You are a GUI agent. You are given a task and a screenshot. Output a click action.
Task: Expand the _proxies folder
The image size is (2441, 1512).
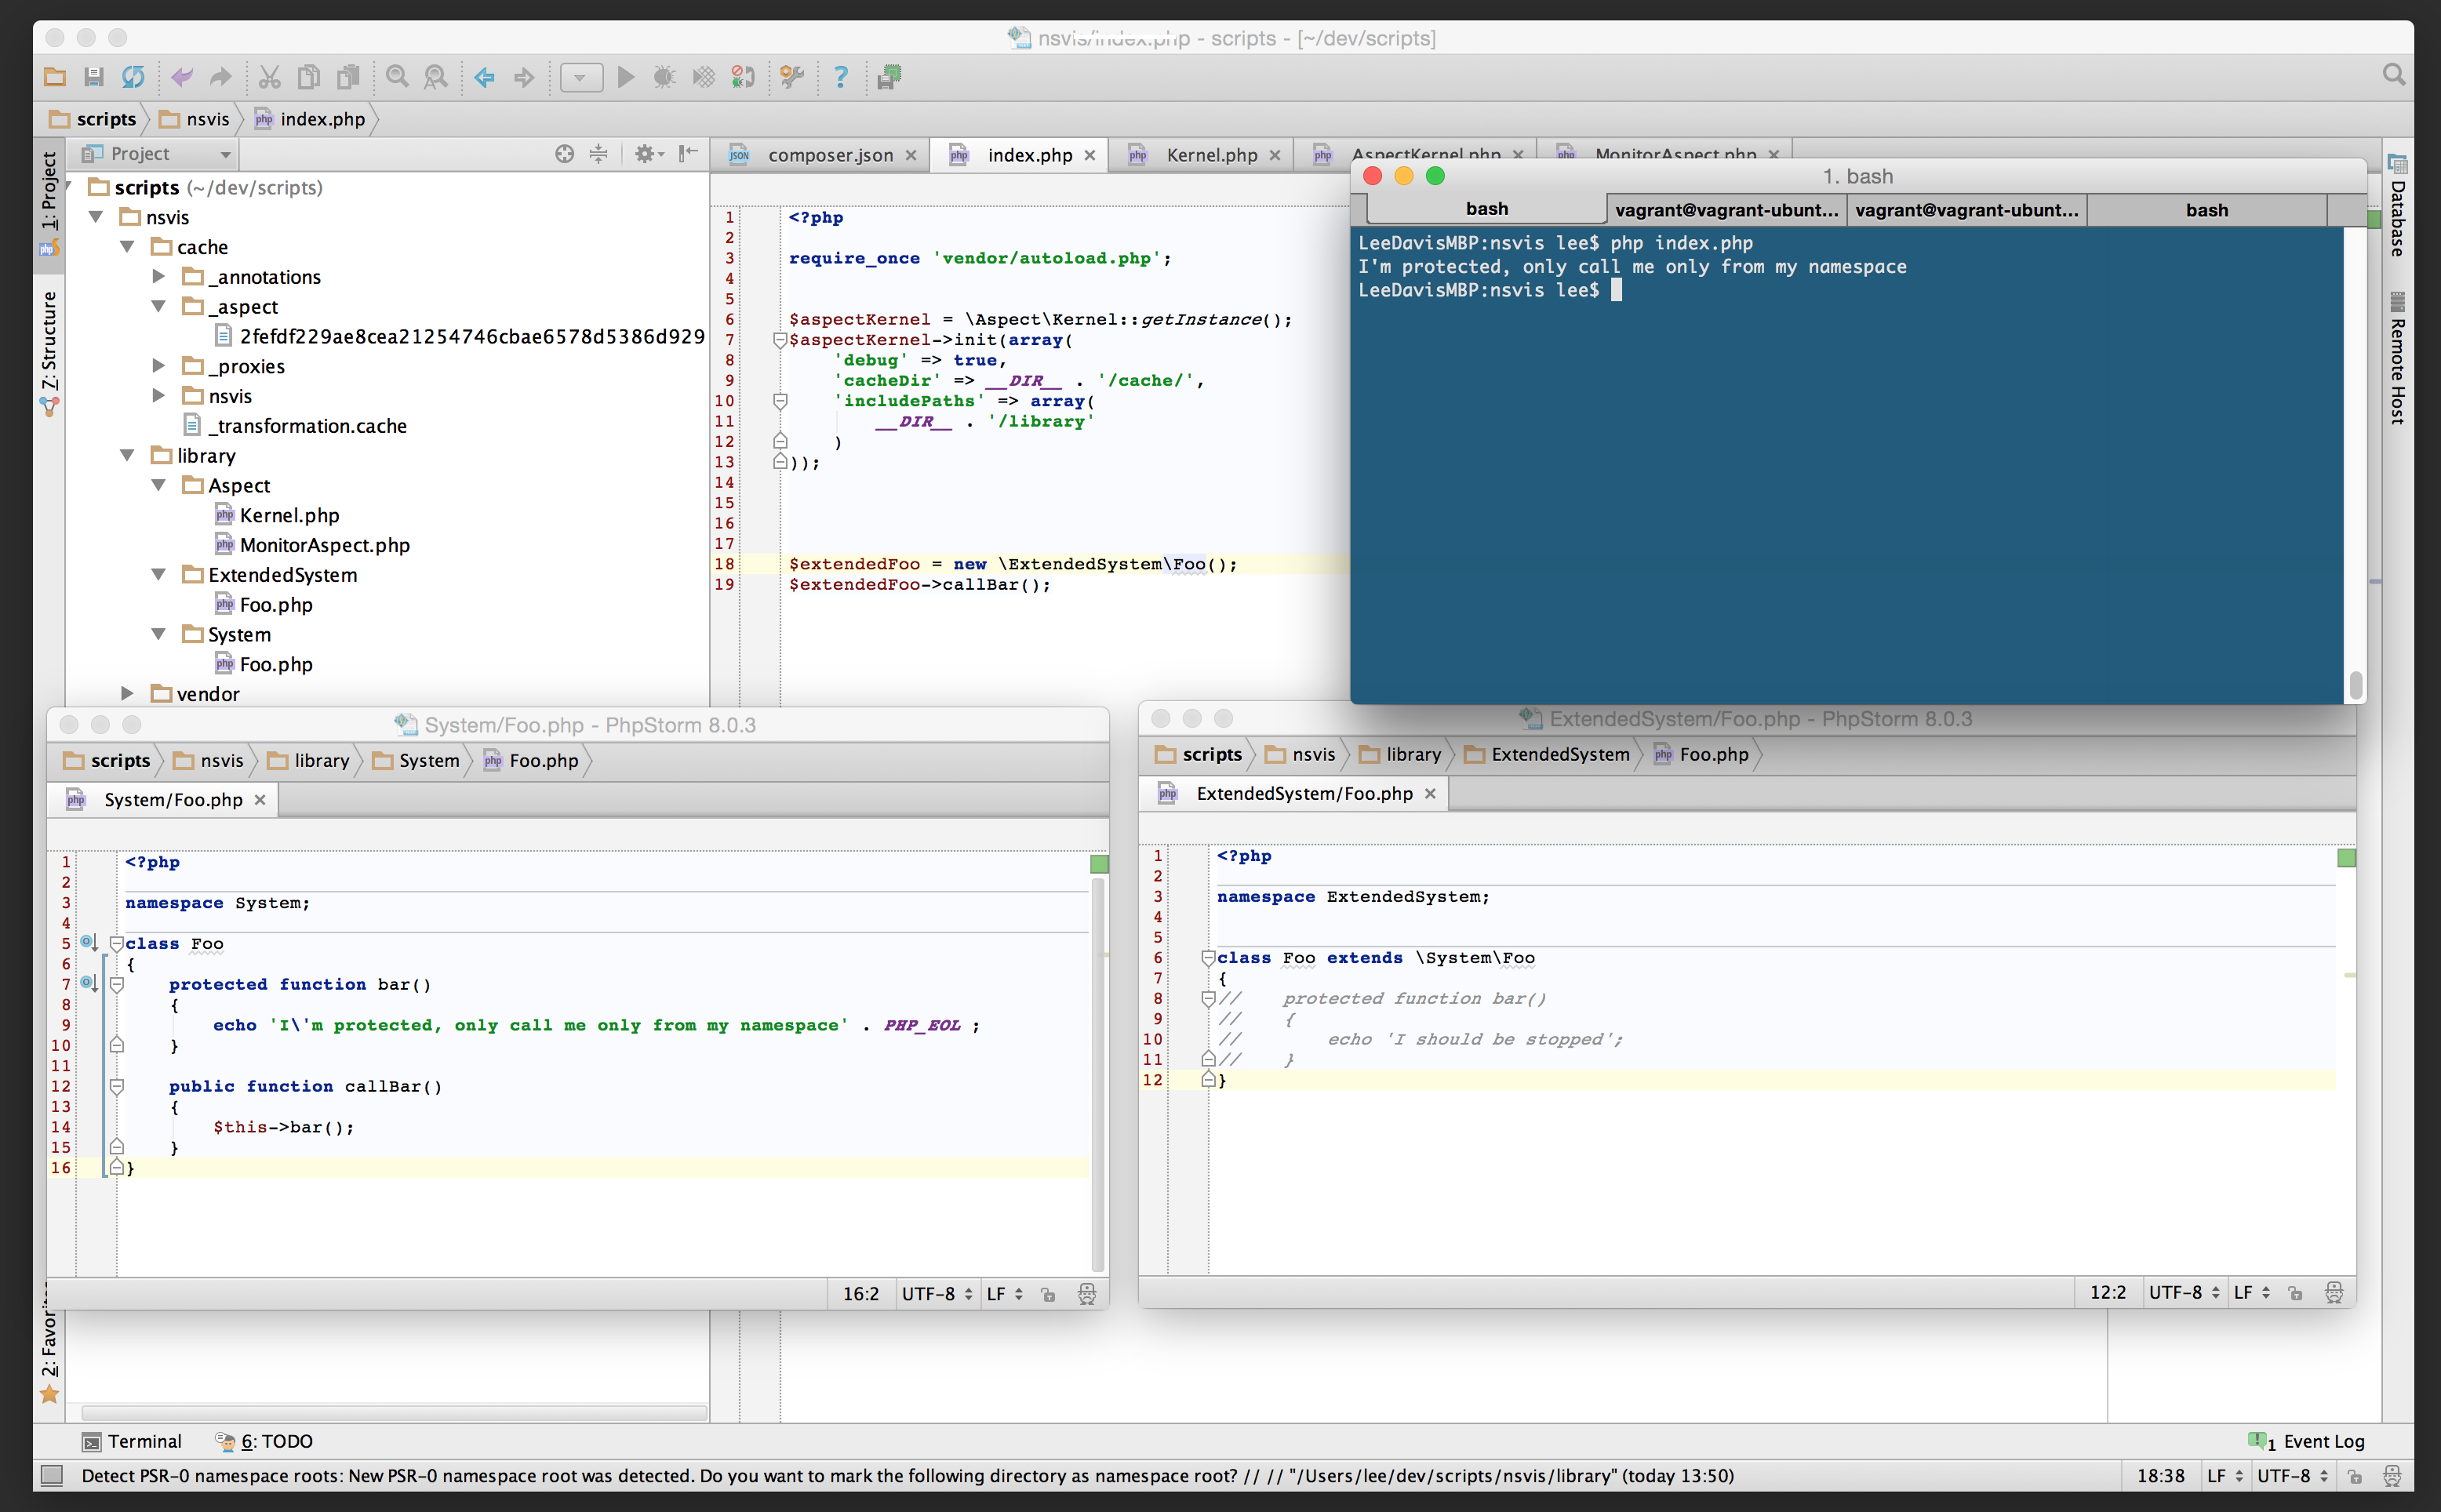pos(158,366)
